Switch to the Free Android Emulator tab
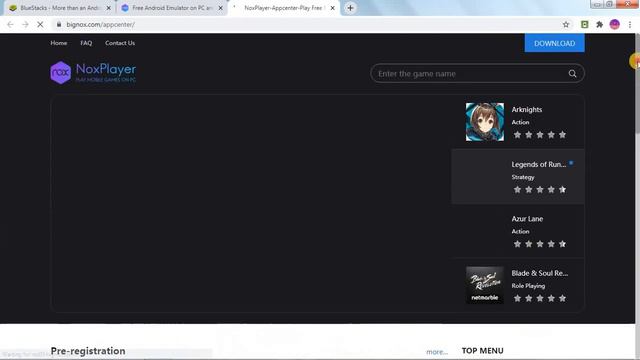The width and height of the screenshot is (640, 360). pos(171,8)
